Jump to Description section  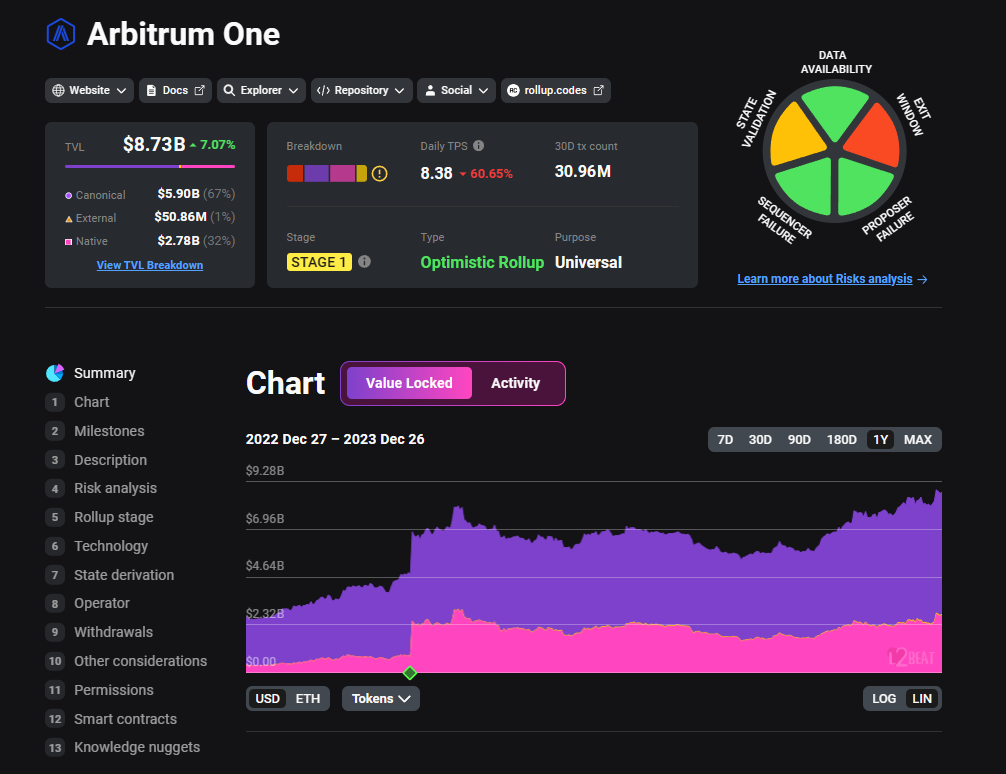(110, 460)
